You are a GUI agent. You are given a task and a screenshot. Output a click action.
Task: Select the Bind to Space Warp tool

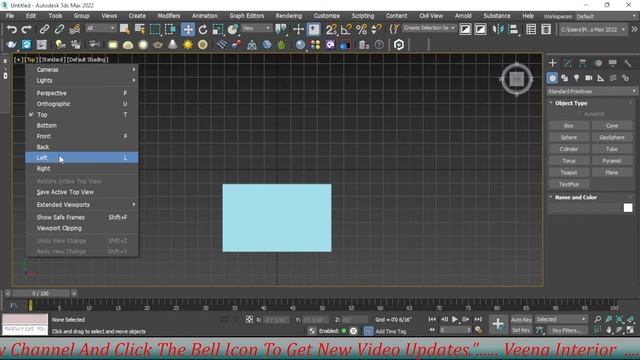74,29
